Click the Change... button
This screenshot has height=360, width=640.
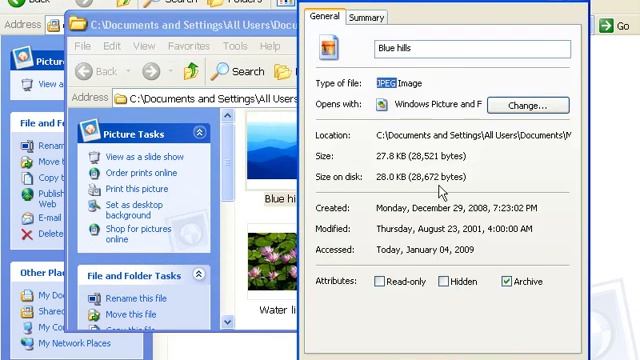coord(528,105)
